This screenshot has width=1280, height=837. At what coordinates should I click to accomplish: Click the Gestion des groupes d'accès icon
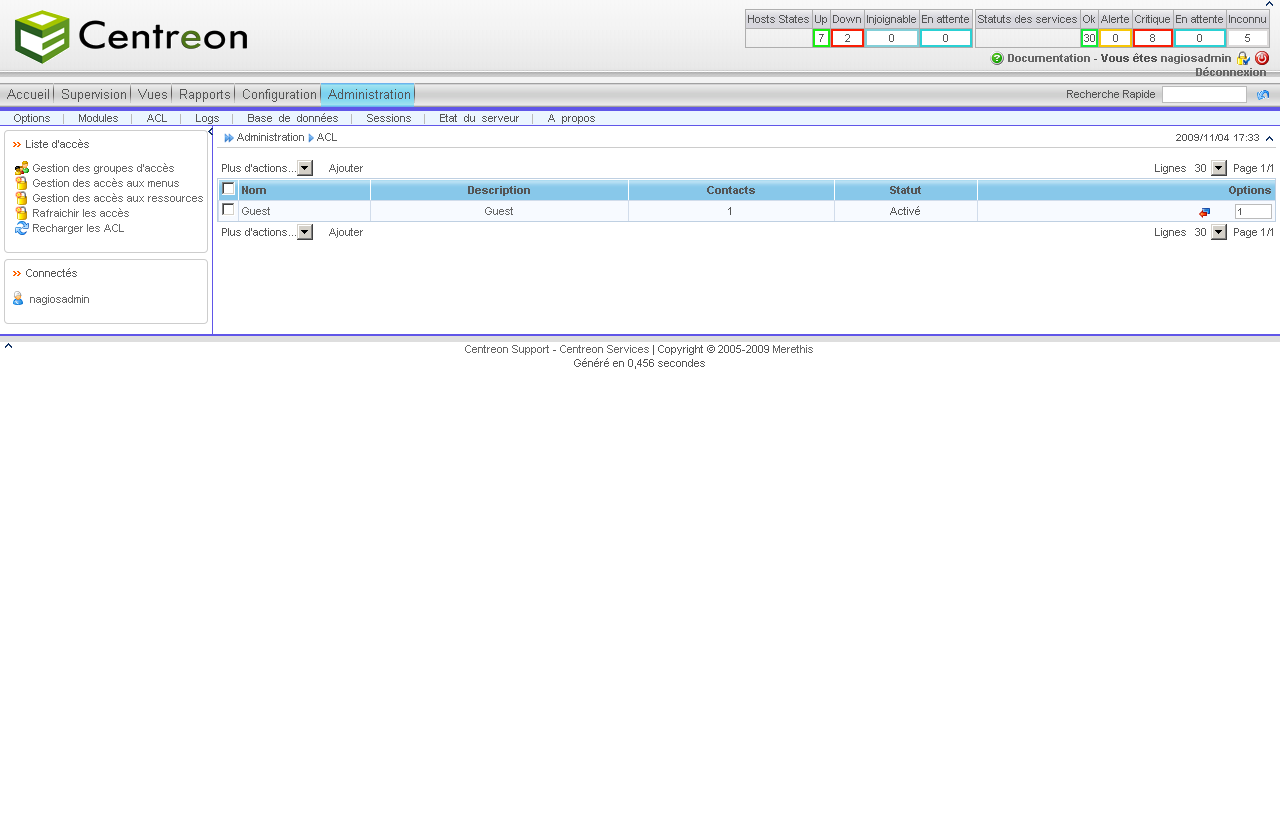click(22, 168)
